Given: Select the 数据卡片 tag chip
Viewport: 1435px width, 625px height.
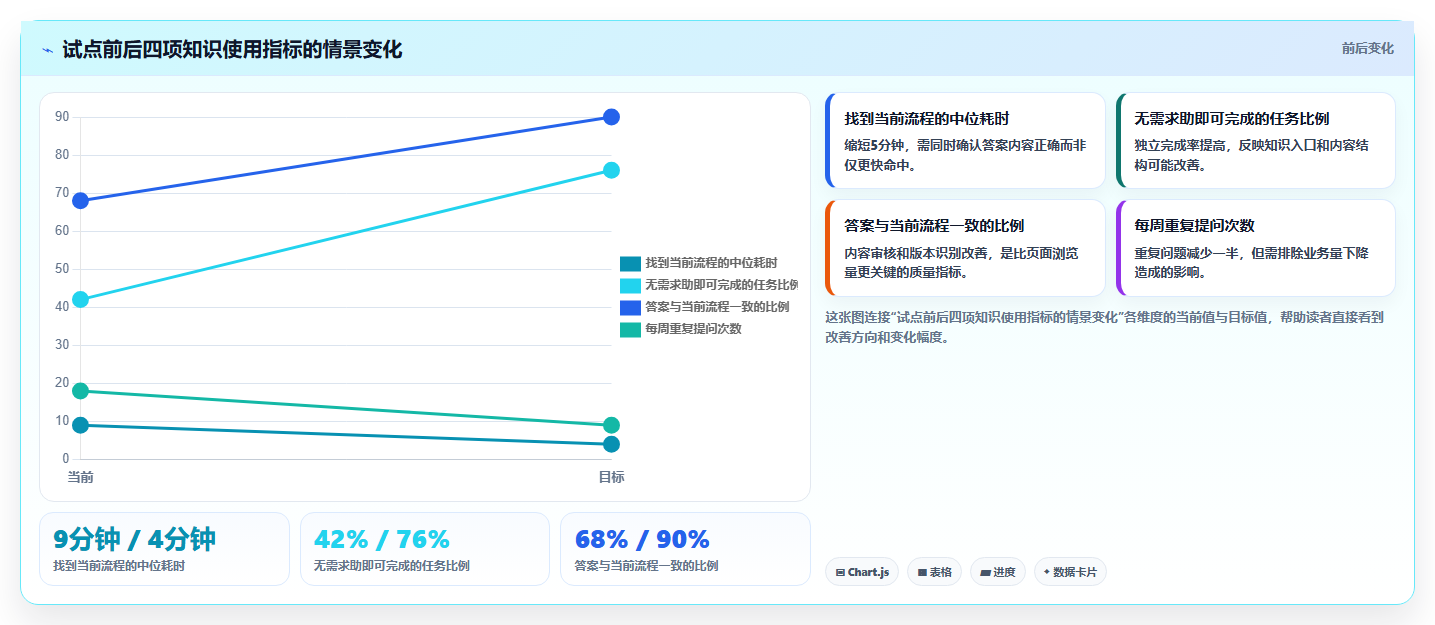Looking at the screenshot, I should click(1070, 572).
